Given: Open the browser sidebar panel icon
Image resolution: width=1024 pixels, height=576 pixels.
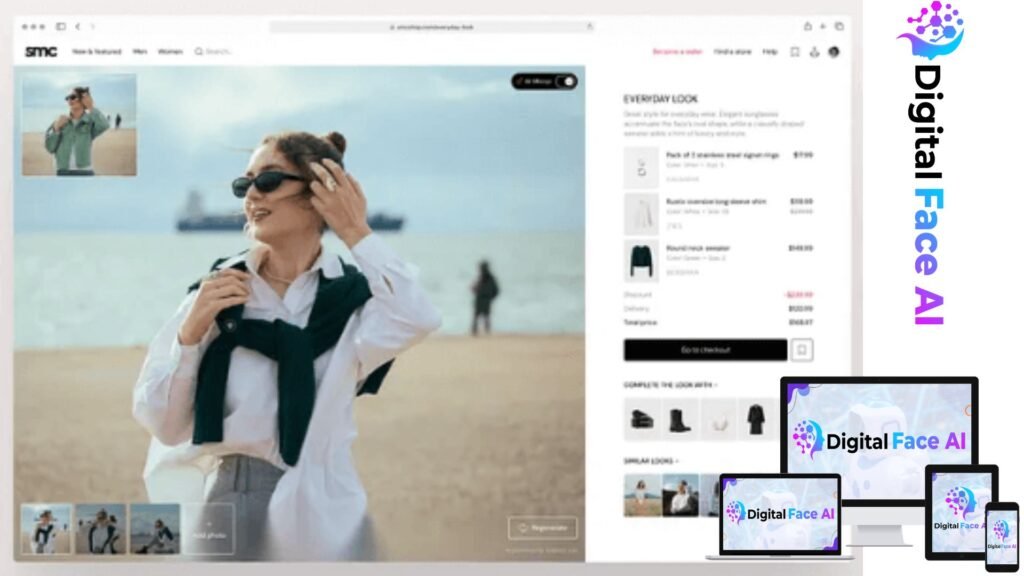Looking at the screenshot, I should (x=61, y=27).
